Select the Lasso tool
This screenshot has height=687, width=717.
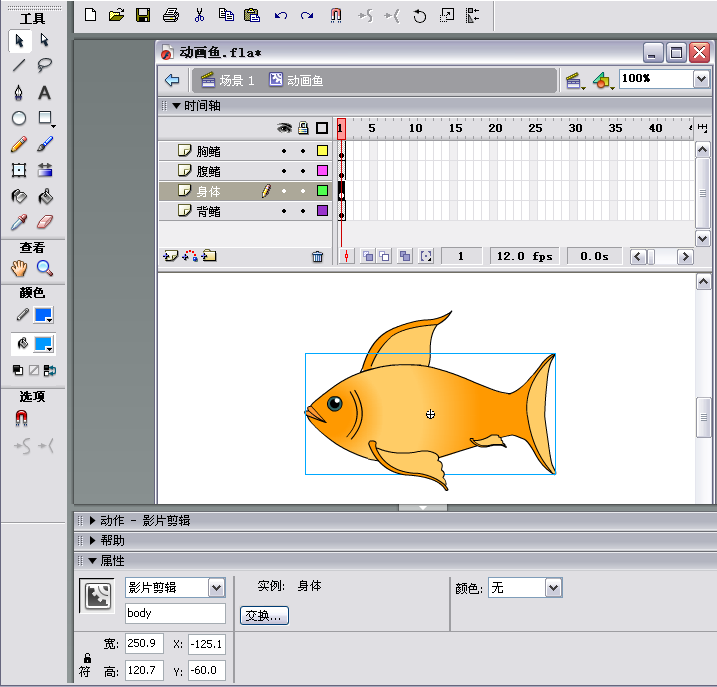[x=45, y=66]
